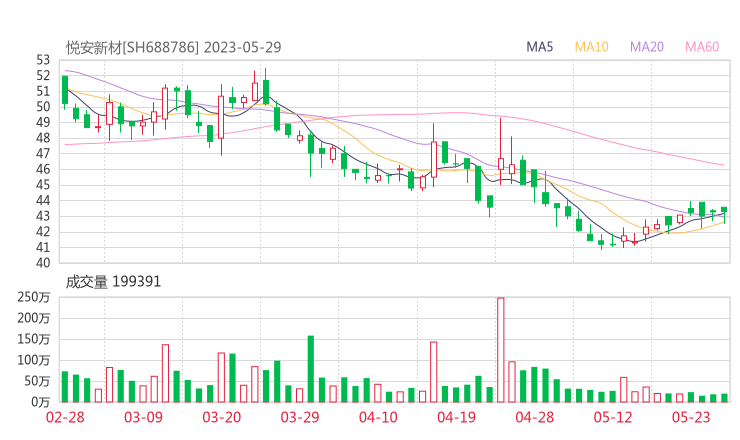Click the tallest green volume bar near 03-29
Screen dimensions: 740x440
point(311,369)
